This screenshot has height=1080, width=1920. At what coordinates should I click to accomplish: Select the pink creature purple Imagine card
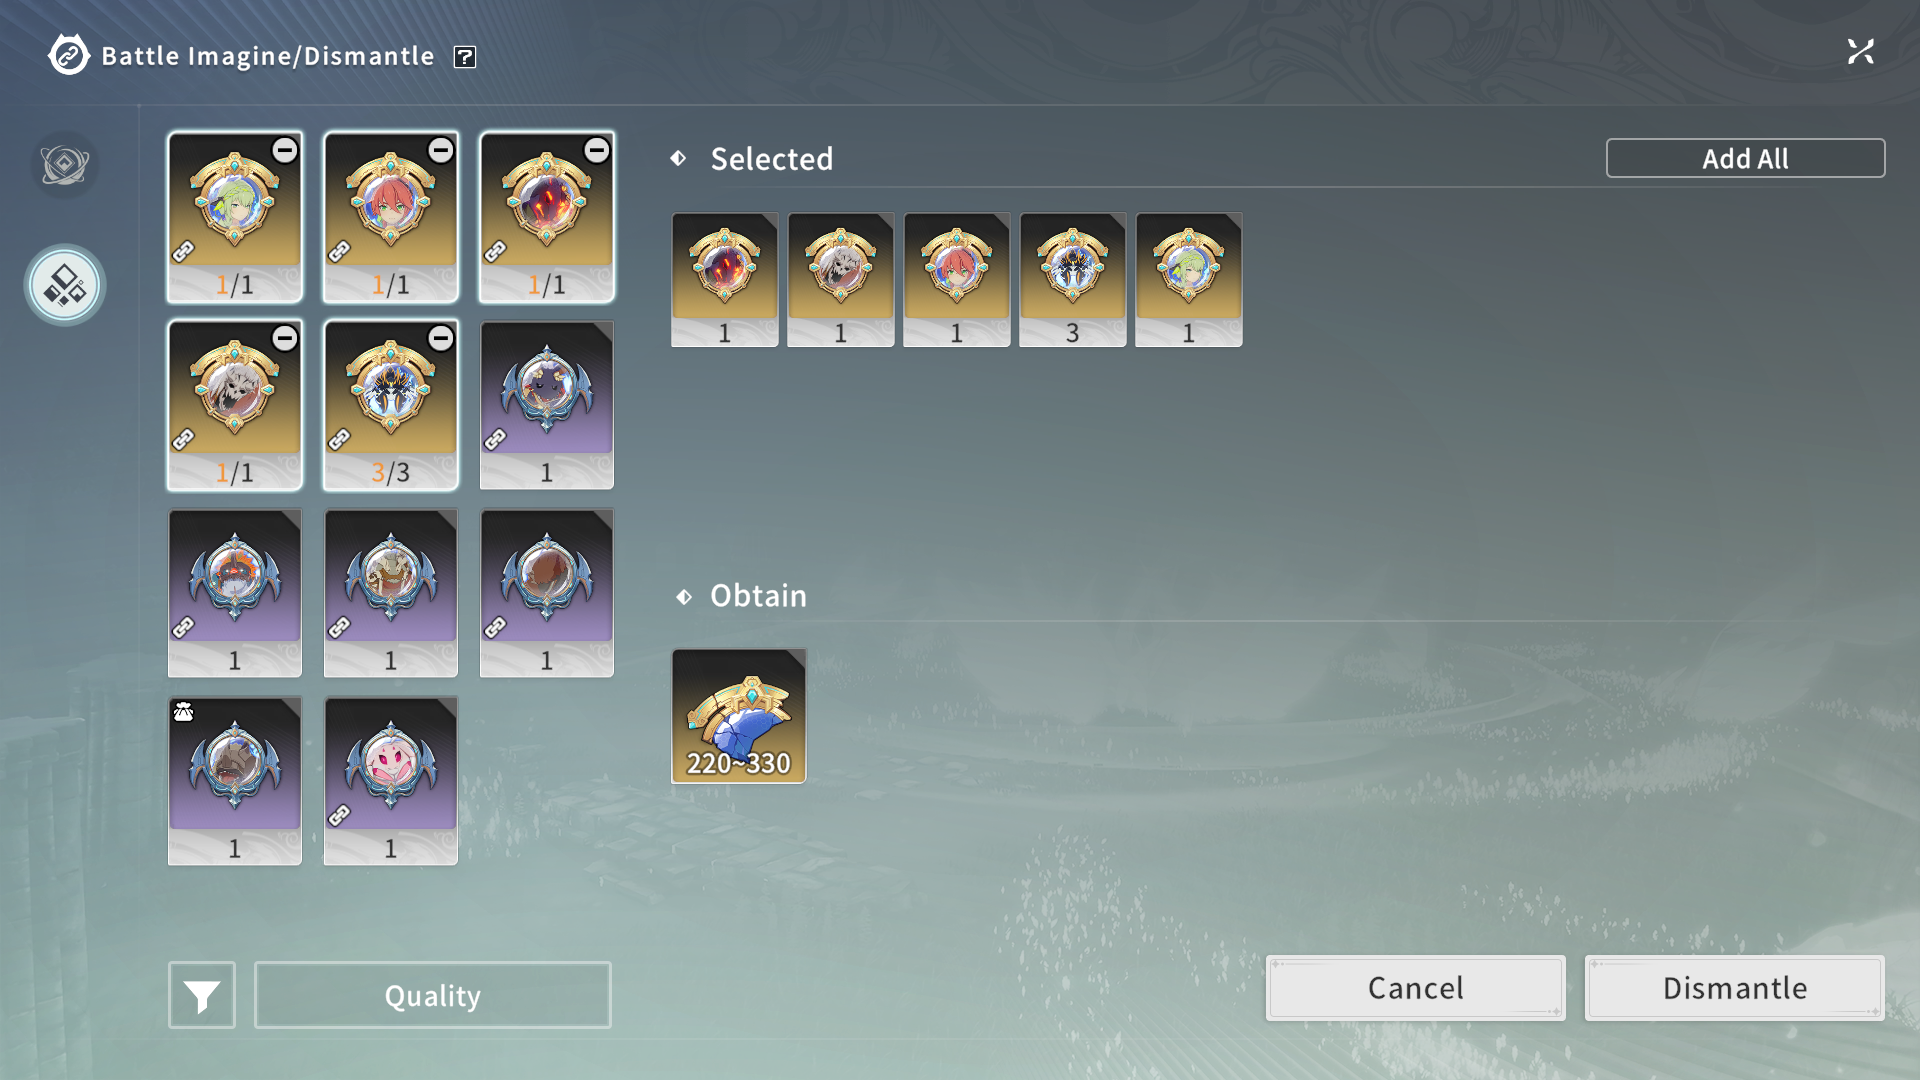coord(391,781)
